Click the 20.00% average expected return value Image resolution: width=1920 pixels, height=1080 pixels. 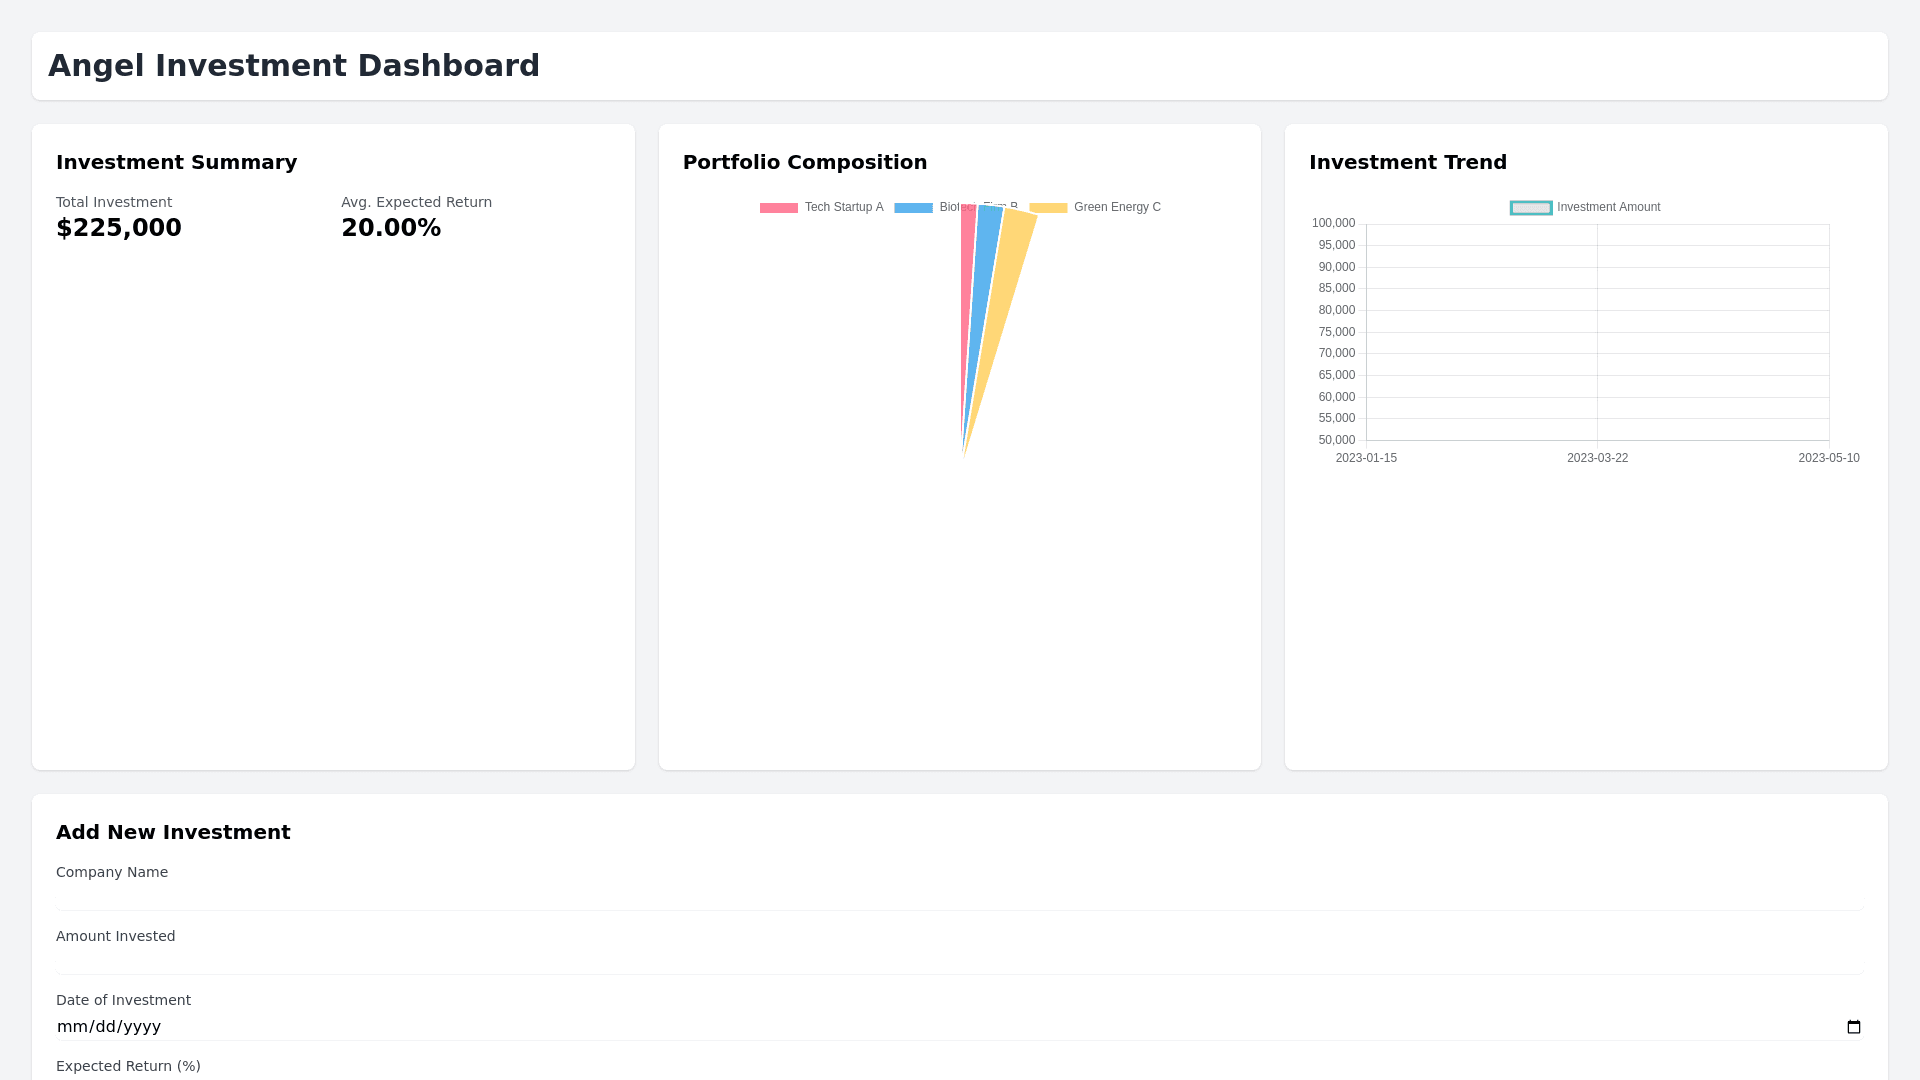pos(391,228)
